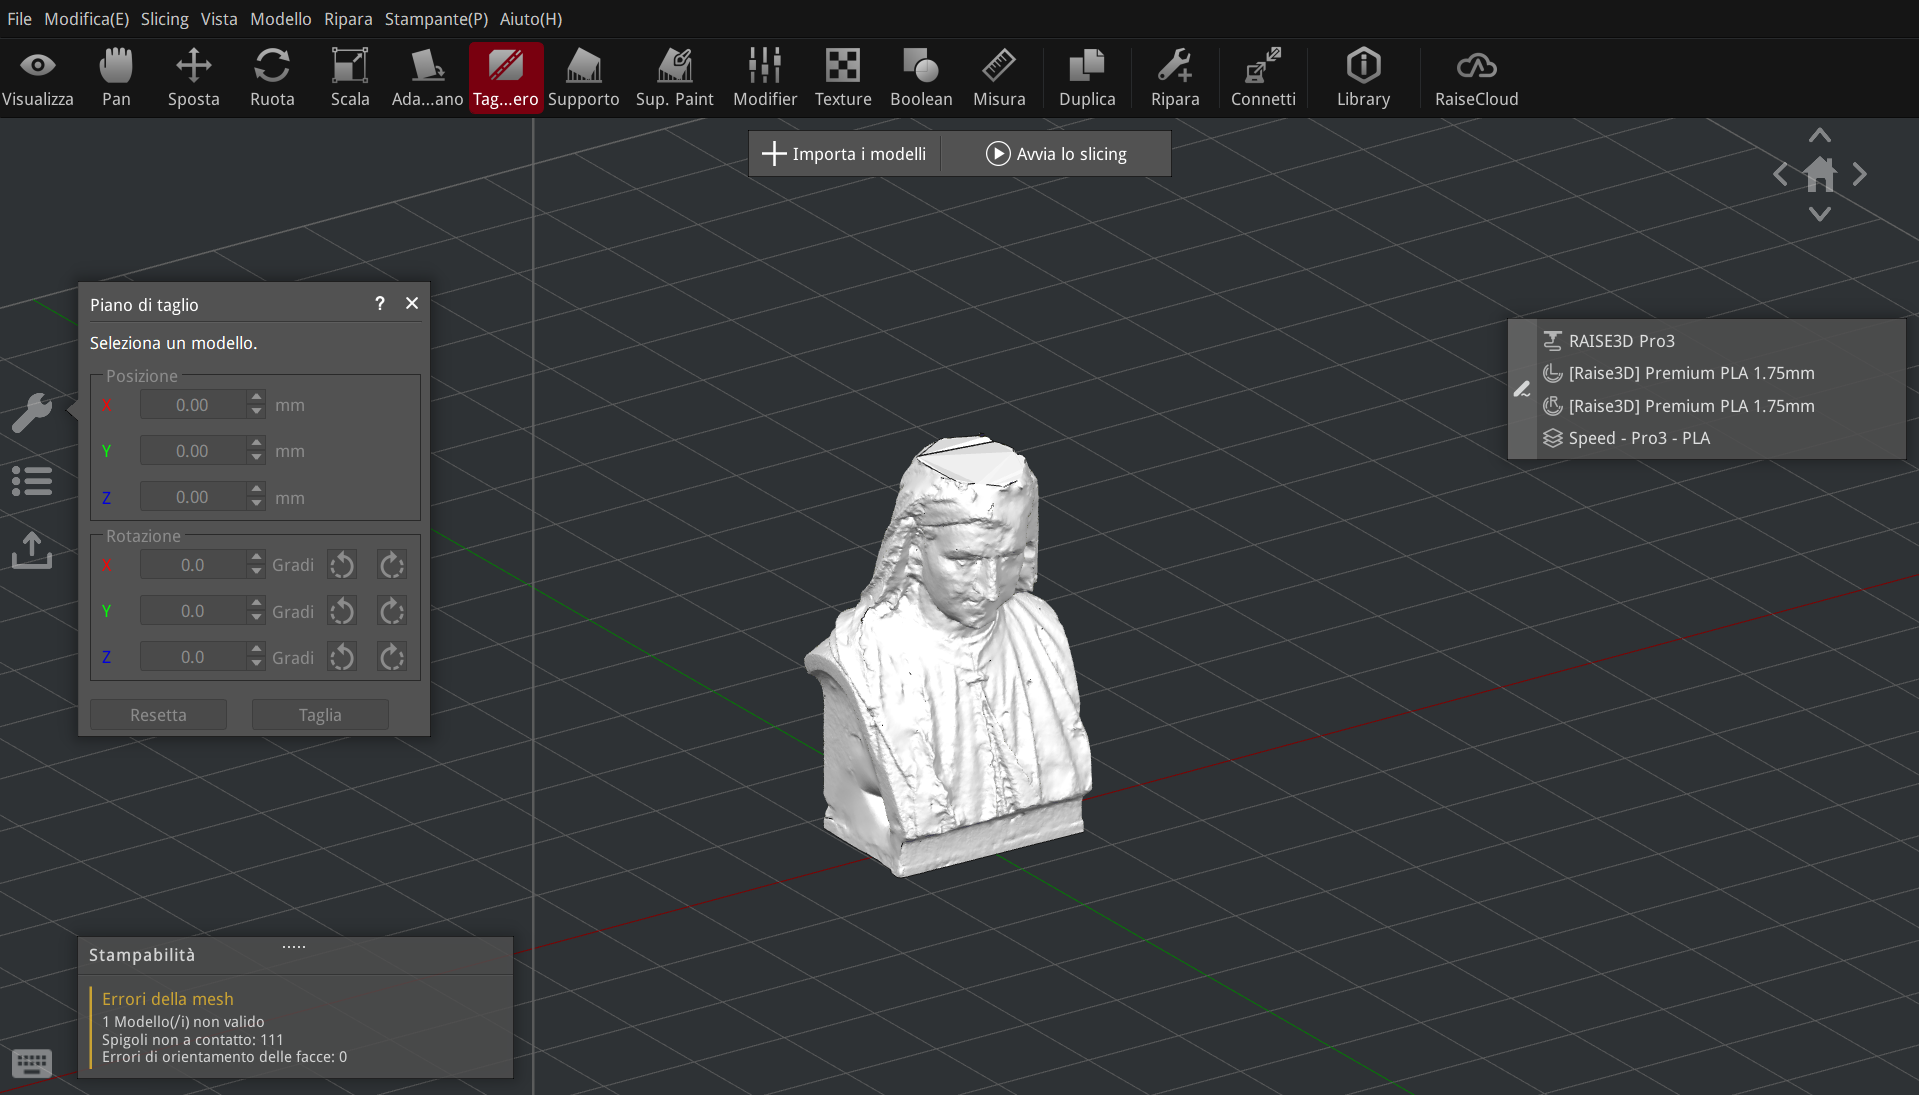This screenshot has width=1919, height=1095.
Task: Close the Piano di taglio panel
Action: 412,303
